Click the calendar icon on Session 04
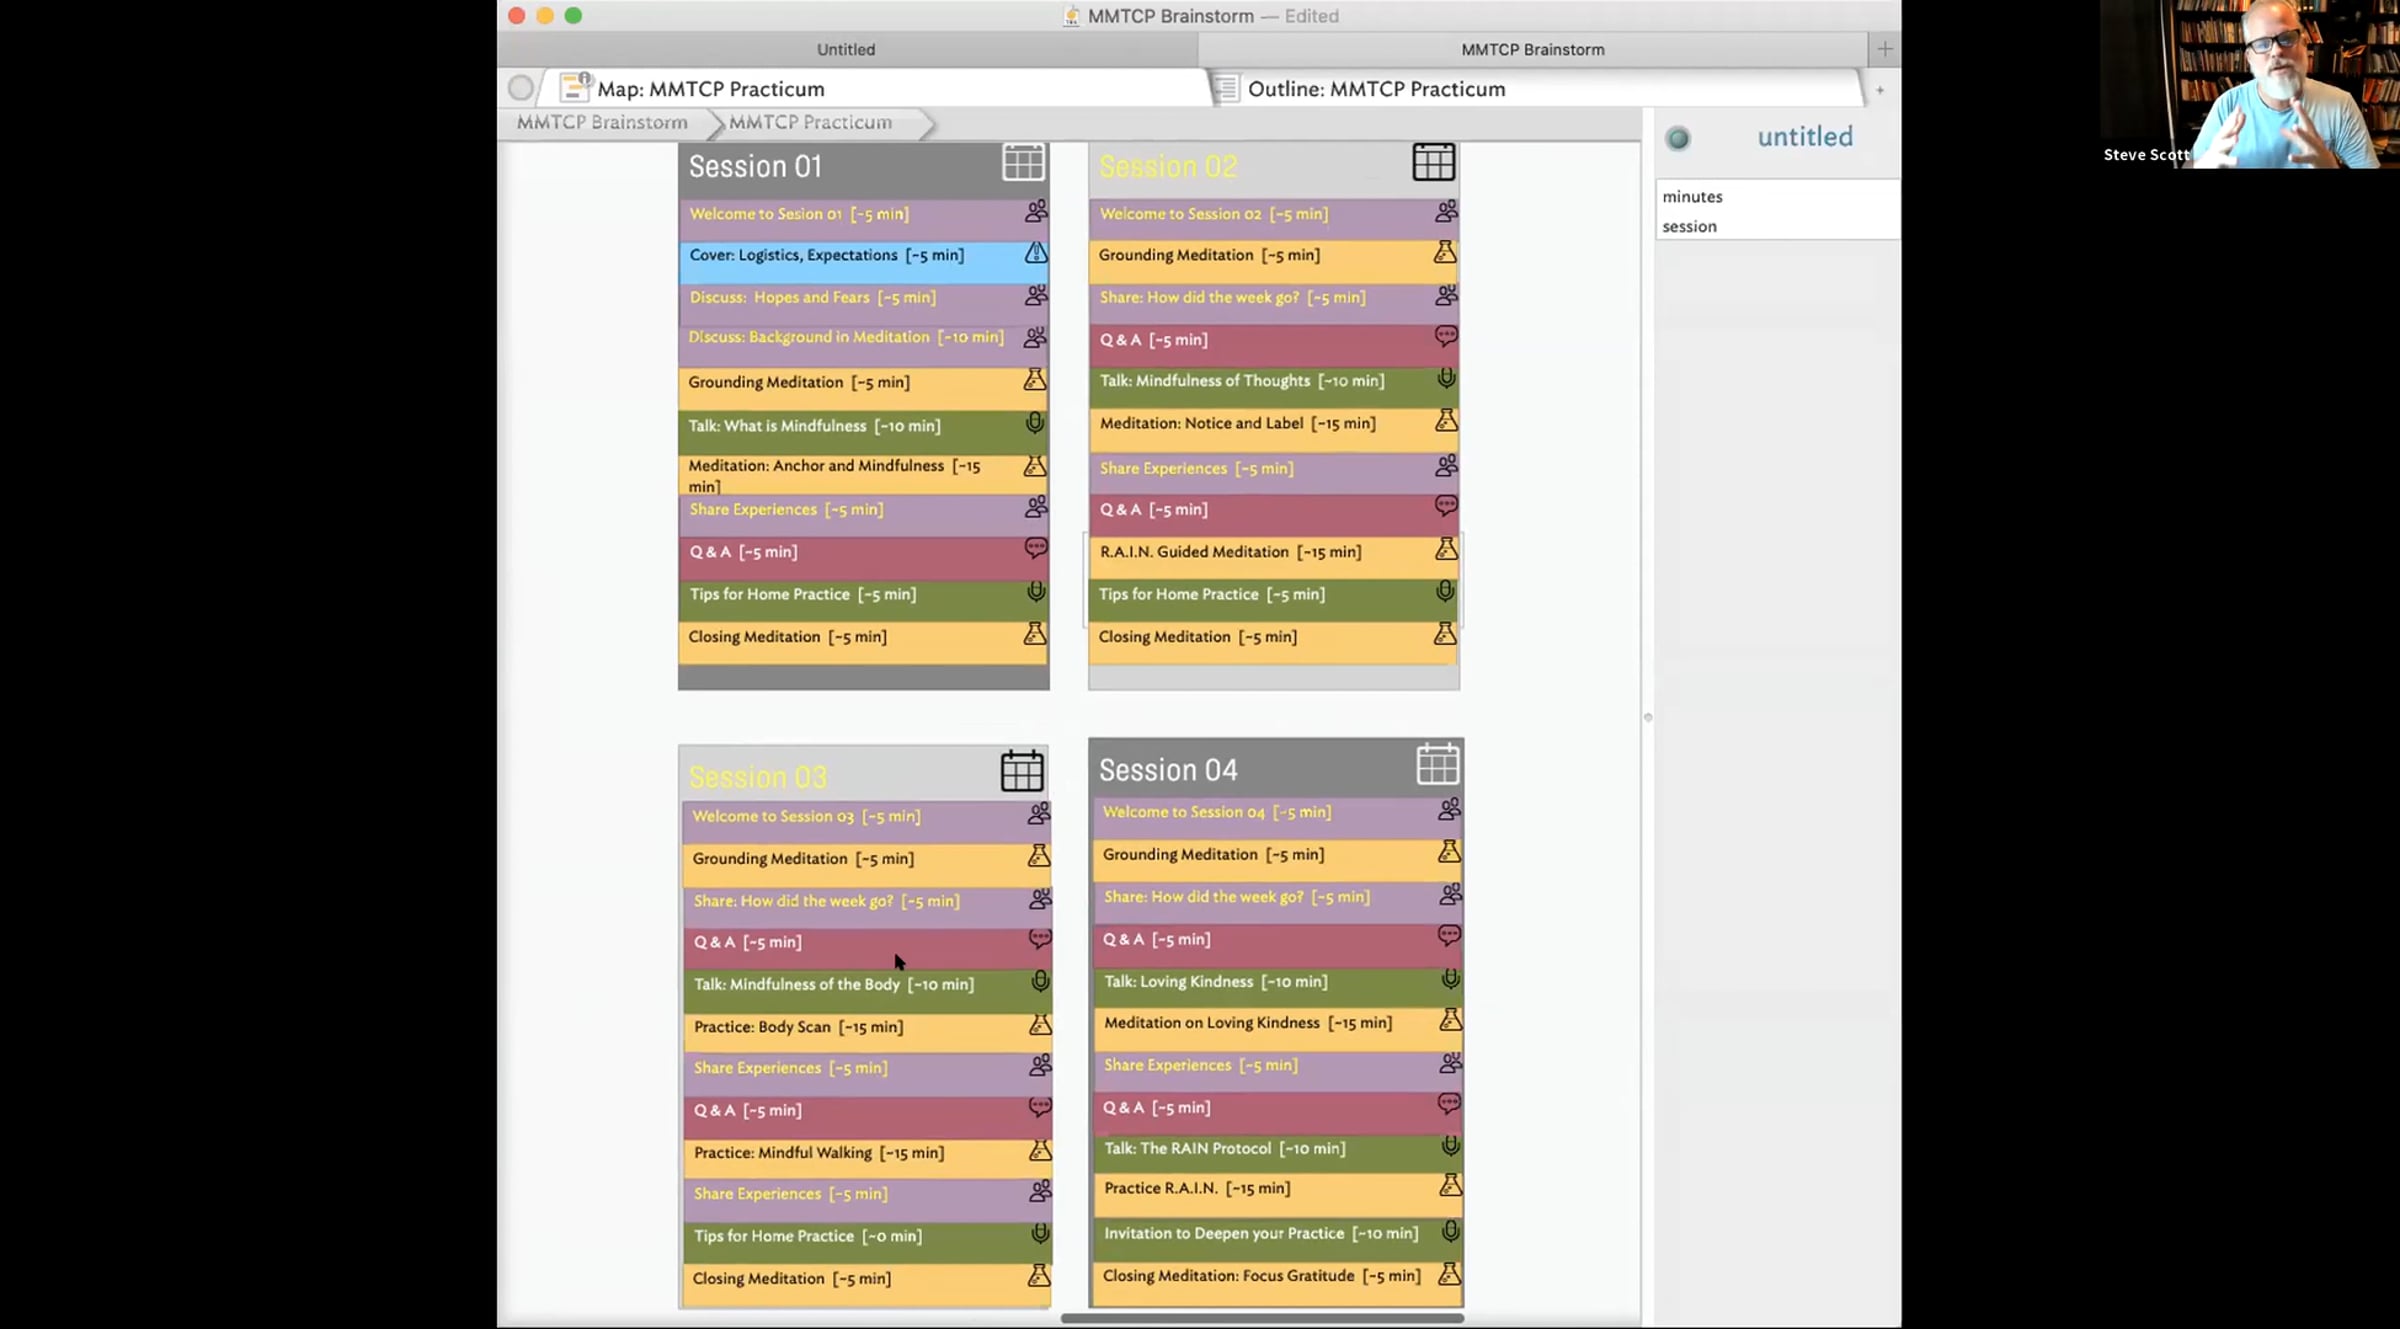The image size is (2400, 1329). [1437, 764]
